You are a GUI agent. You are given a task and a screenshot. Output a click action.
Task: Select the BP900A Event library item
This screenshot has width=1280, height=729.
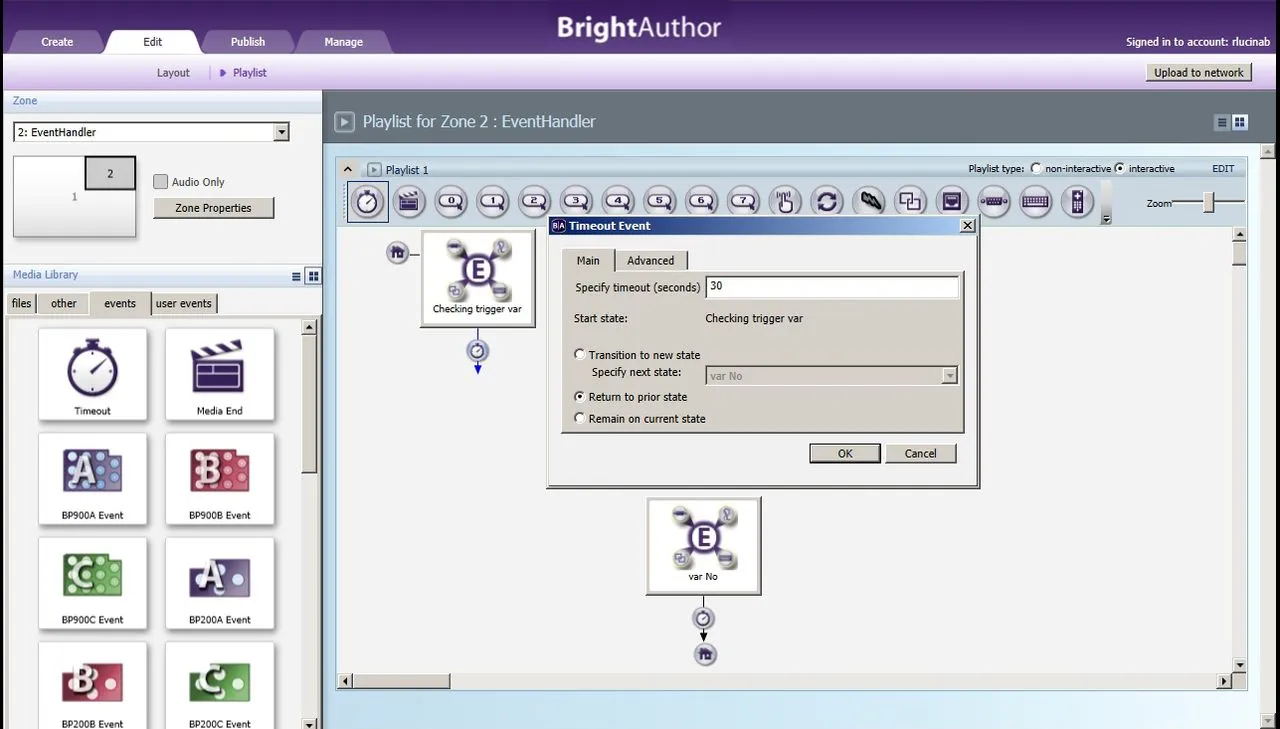93,478
